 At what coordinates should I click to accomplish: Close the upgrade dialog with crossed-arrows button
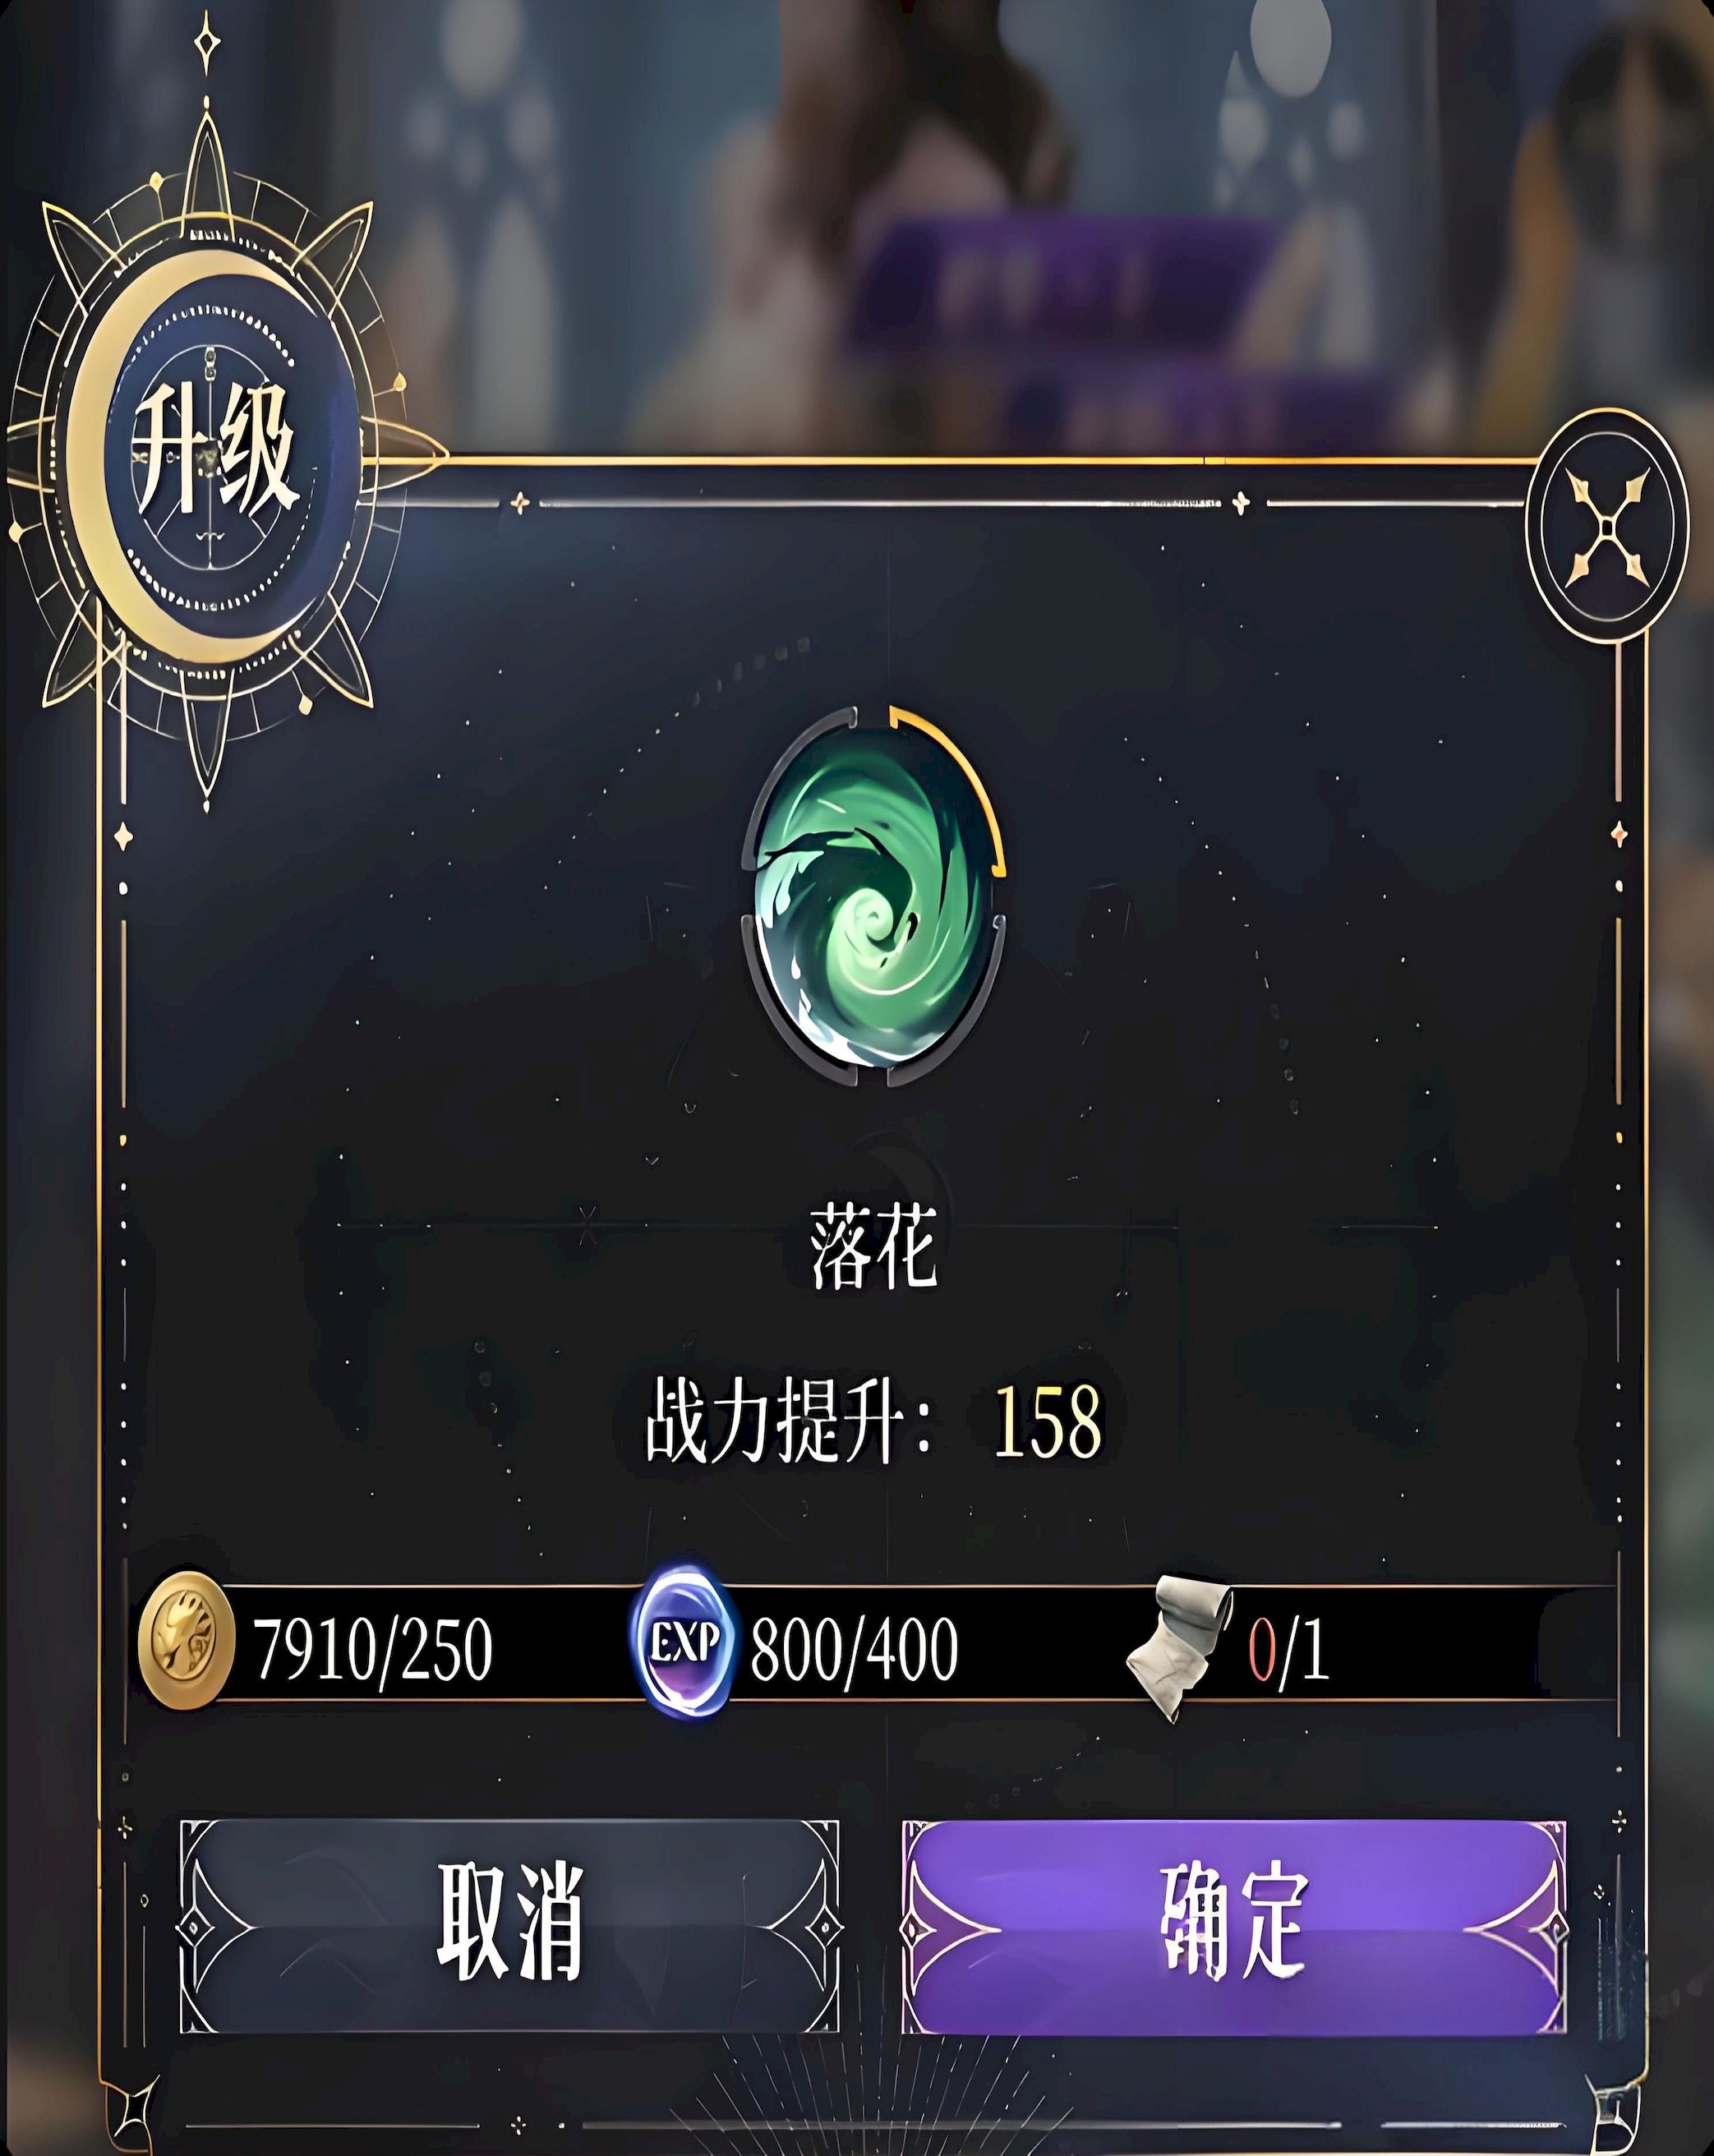point(1606,525)
